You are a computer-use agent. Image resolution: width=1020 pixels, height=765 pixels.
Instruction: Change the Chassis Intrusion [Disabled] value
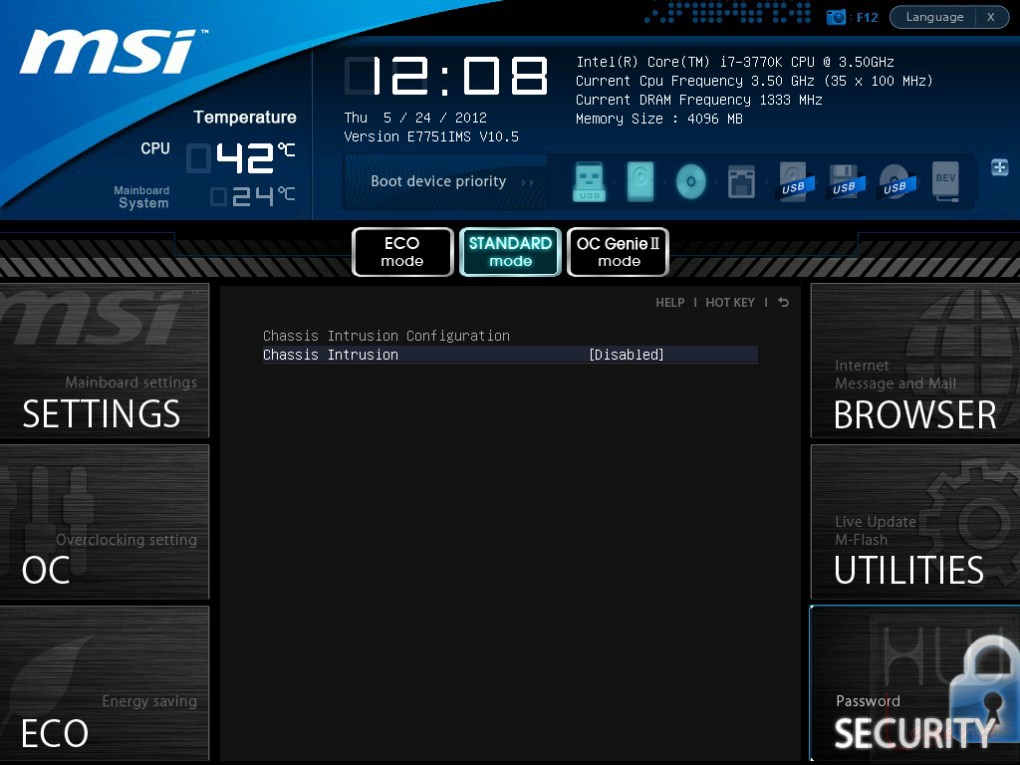coord(626,355)
